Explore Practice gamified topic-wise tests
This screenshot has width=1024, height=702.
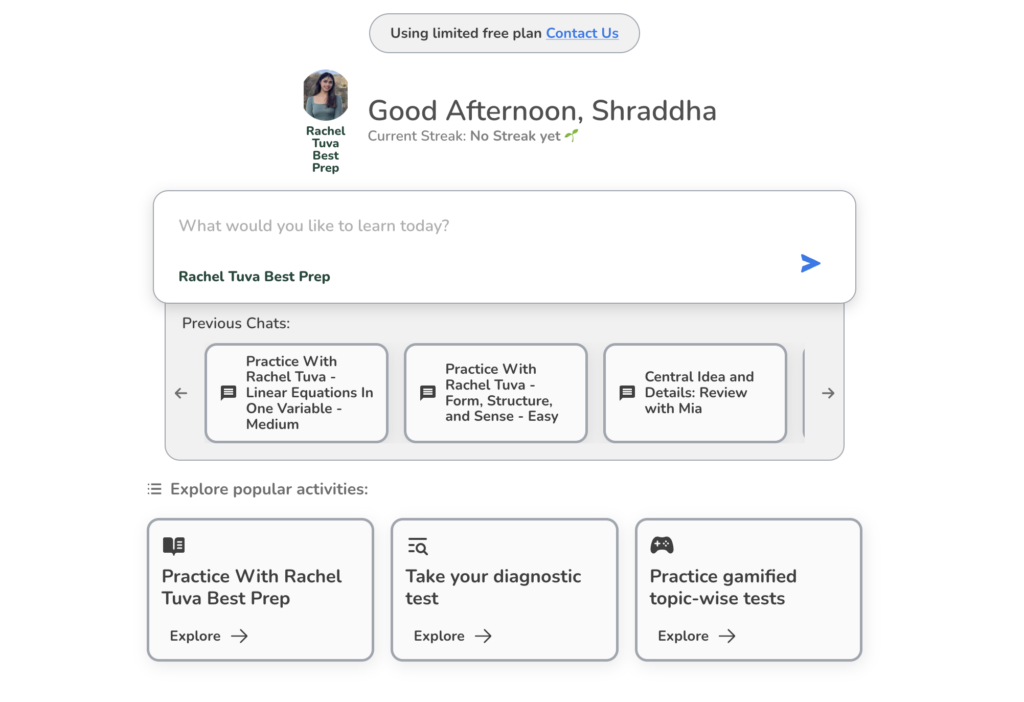tap(696, 636)
